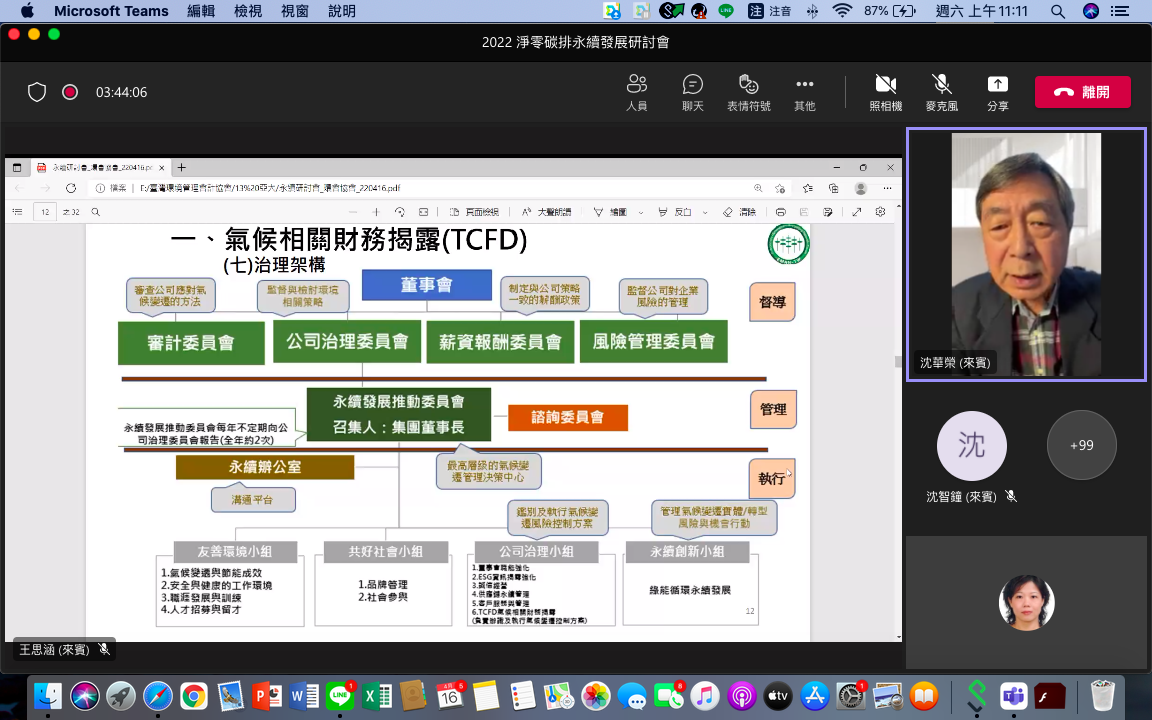Click 反白 highlight tool in shared PDF toolbar
The image size is (1152, 720).
coord(674,212)
